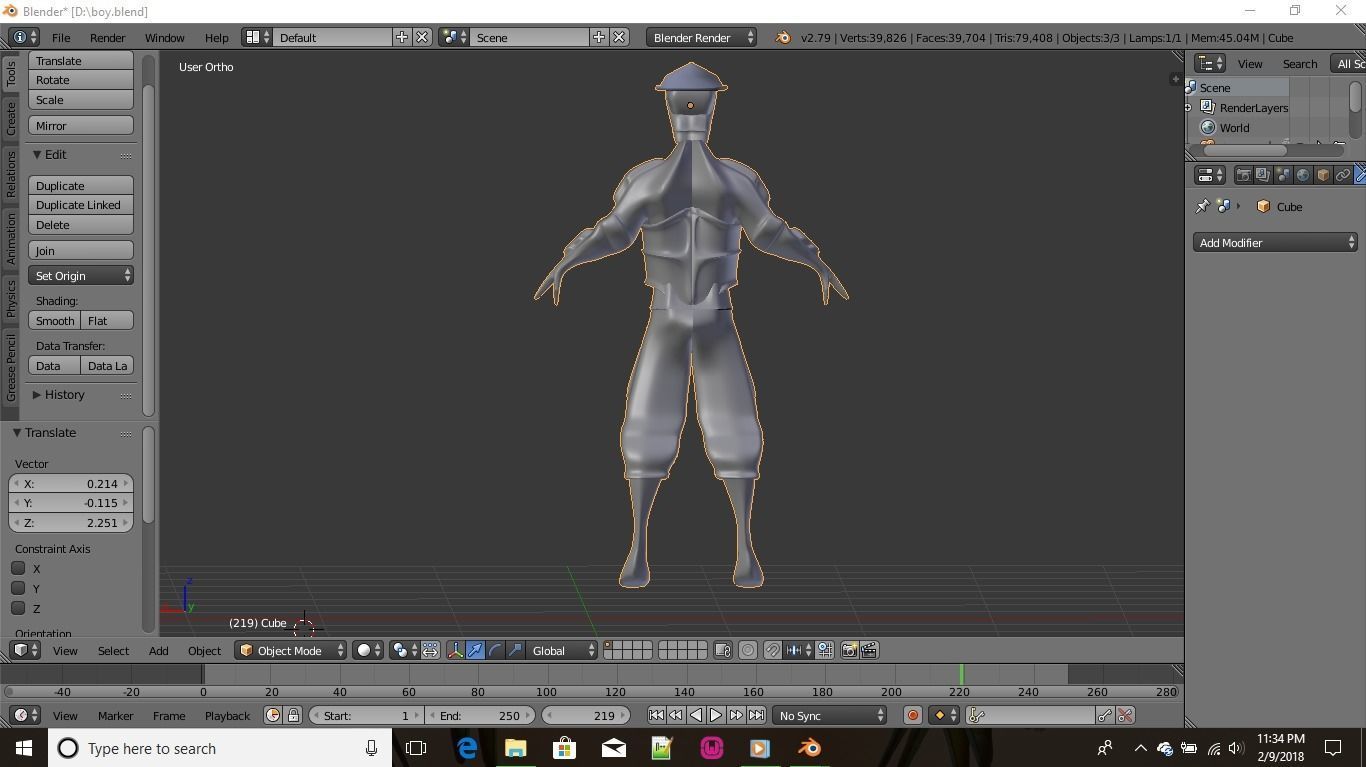Screen dimensions: 1366x767
Task: Click Flat shading button
Action: pyautogui.click(x=107, y=321)
